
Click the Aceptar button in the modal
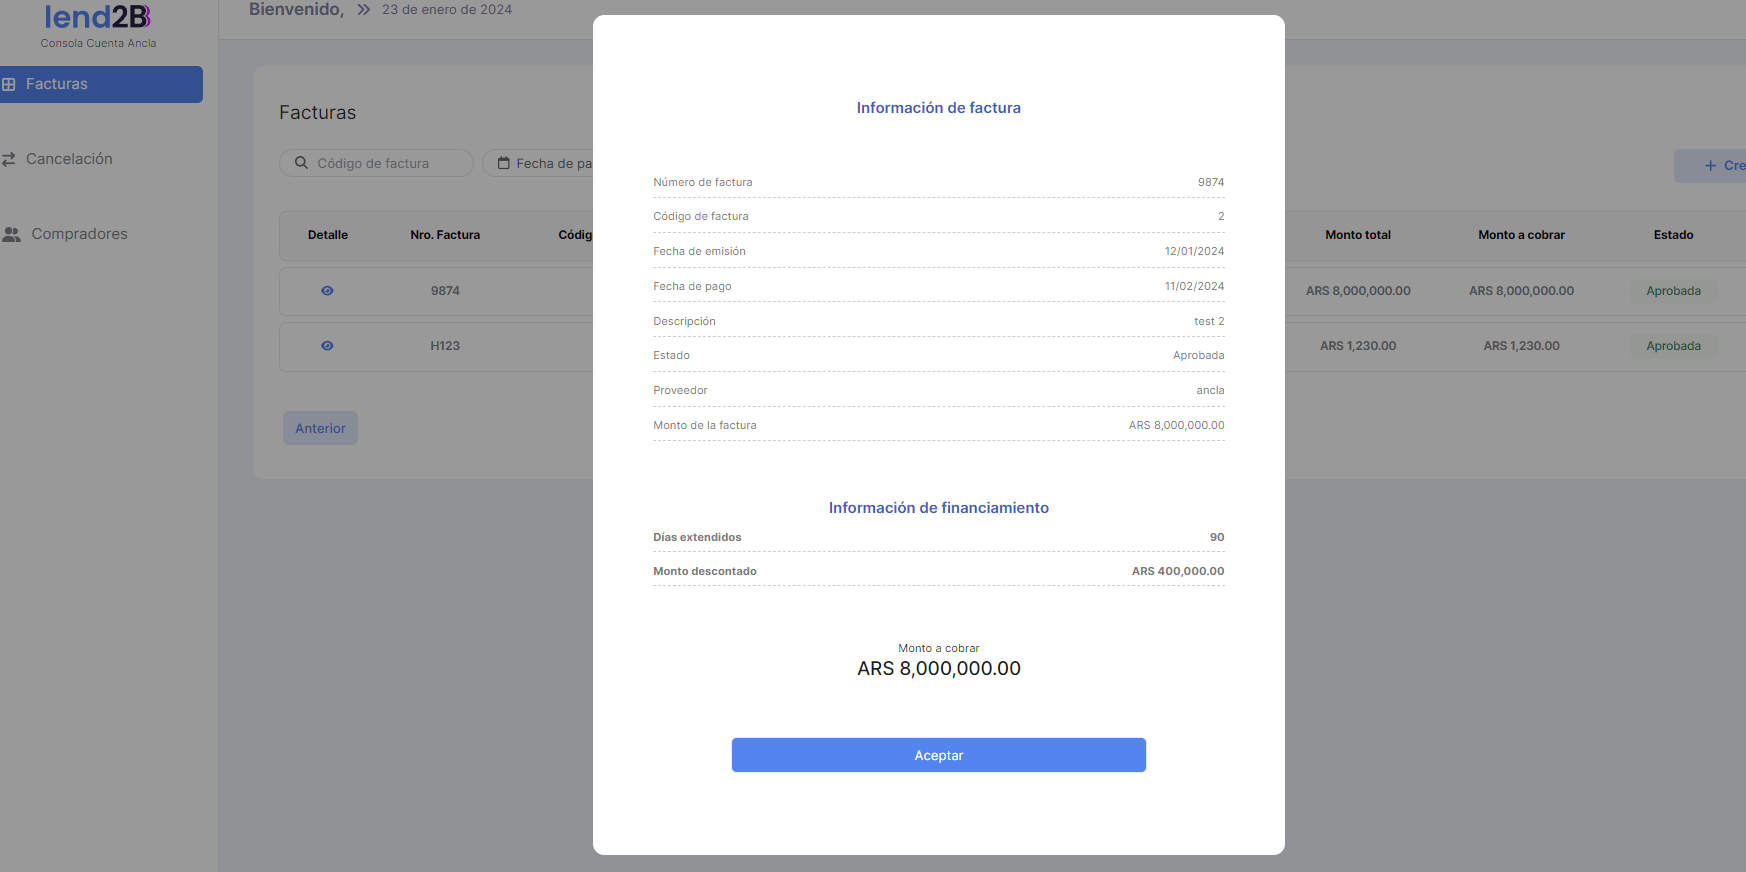[938, 755]
